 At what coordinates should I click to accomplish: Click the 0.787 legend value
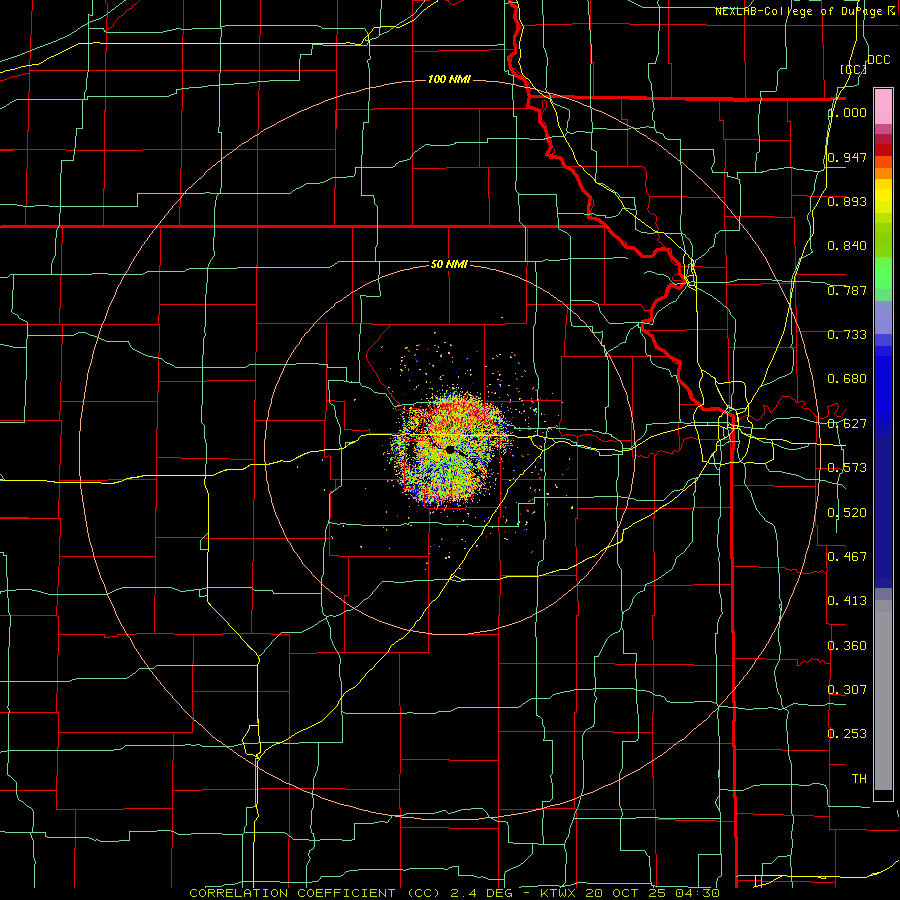847,290
